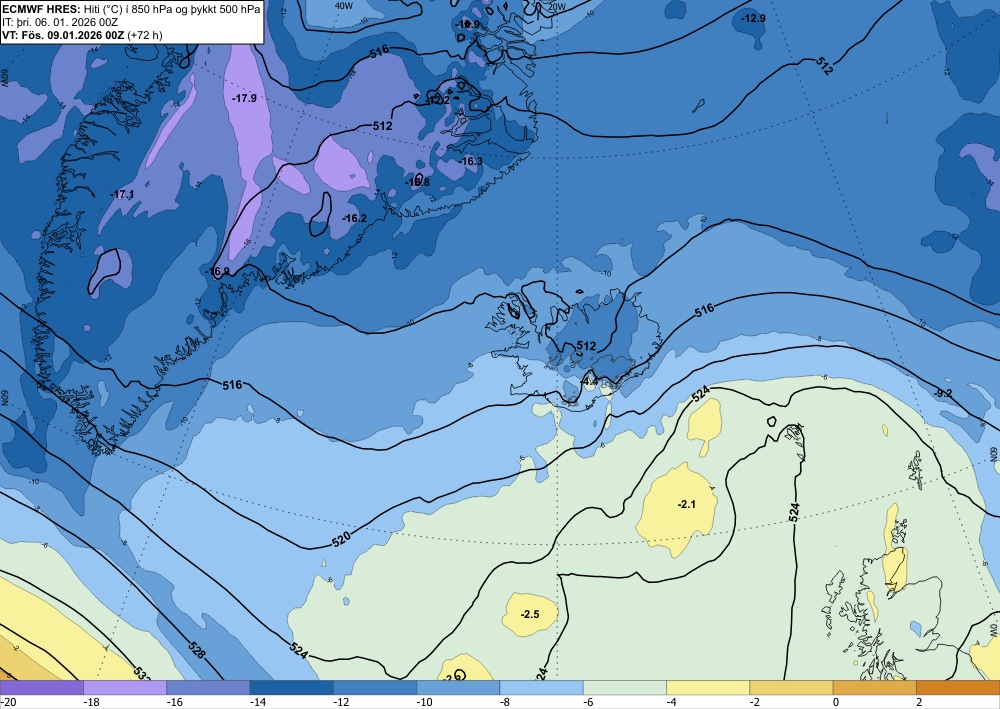
Task: Click the -16.3 temperature value
Action: [471, 161]
